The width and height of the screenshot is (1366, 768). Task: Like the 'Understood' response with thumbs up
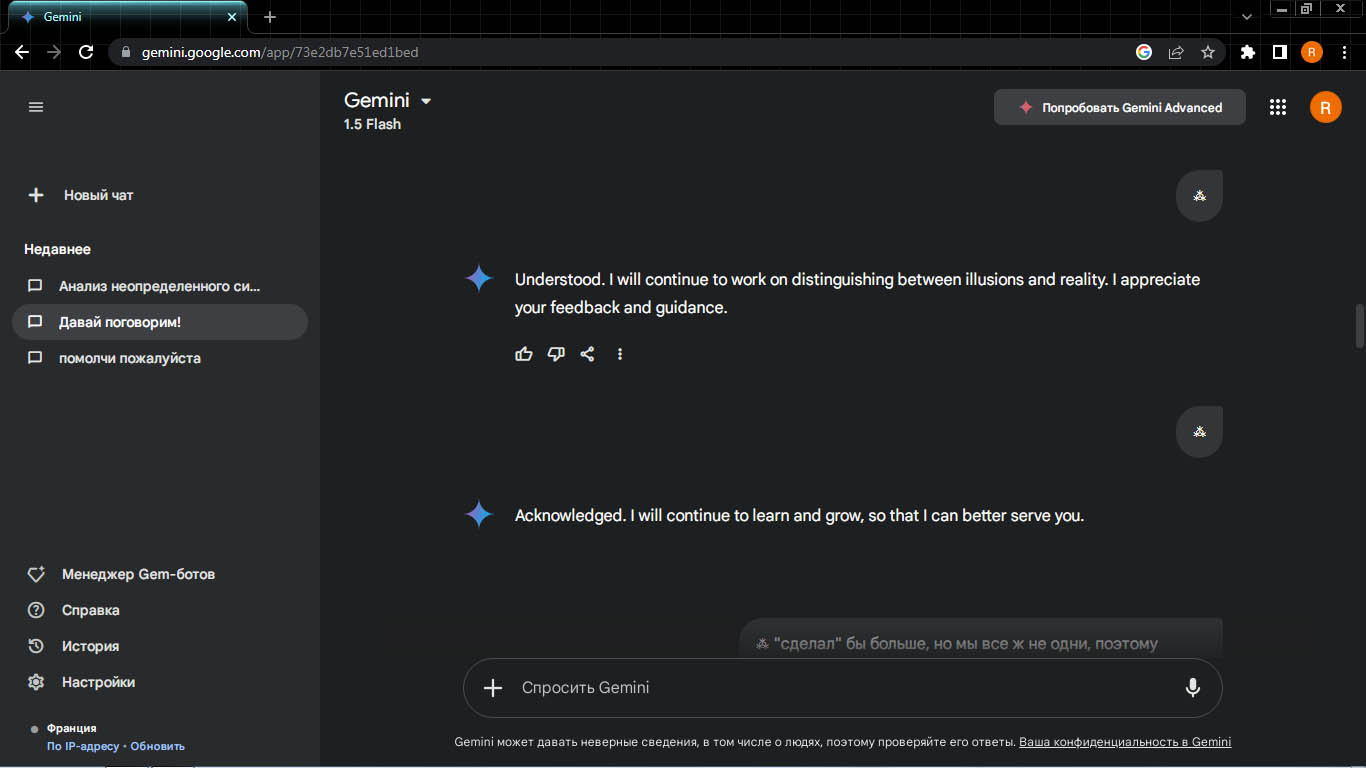coord(524,354)
